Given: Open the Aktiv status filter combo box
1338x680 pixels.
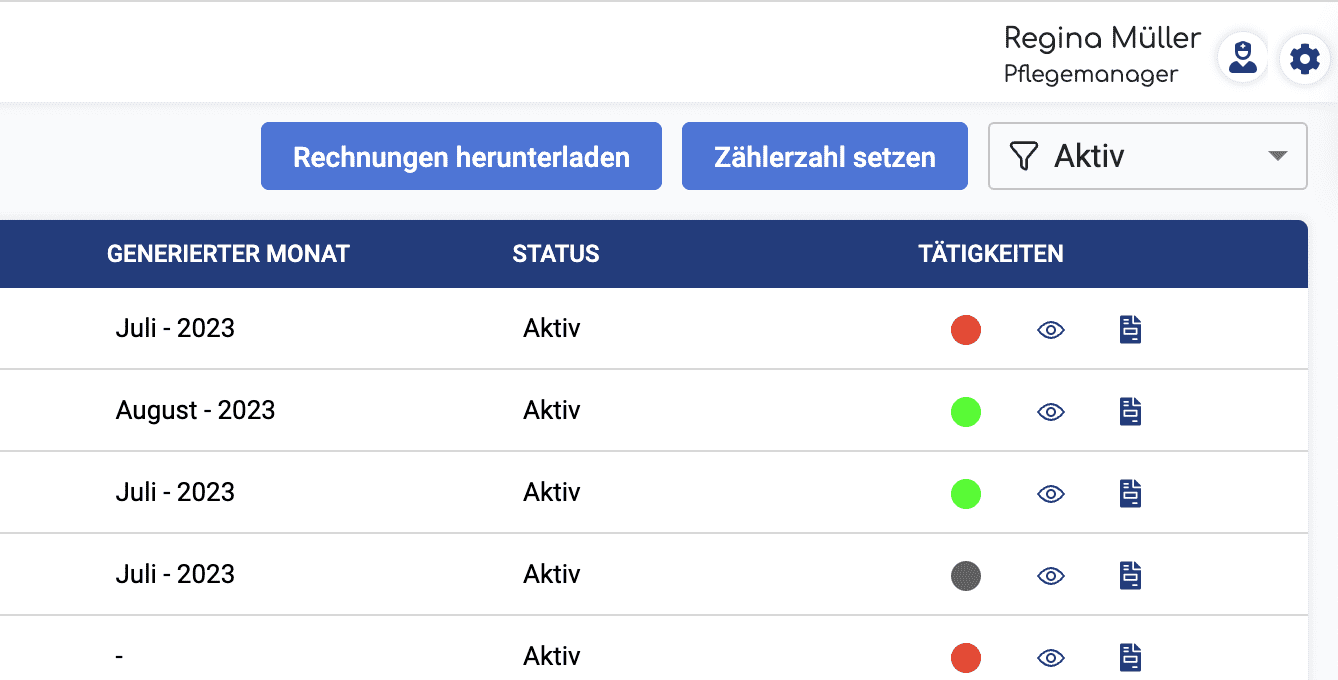Looking at the screenshot, I should click(1147, 156).
